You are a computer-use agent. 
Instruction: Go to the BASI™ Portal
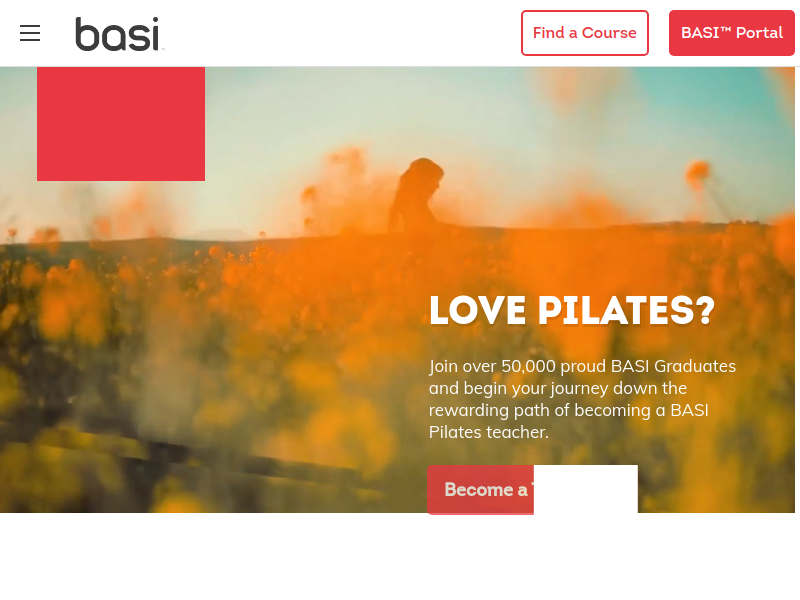[x=732, y=33]
